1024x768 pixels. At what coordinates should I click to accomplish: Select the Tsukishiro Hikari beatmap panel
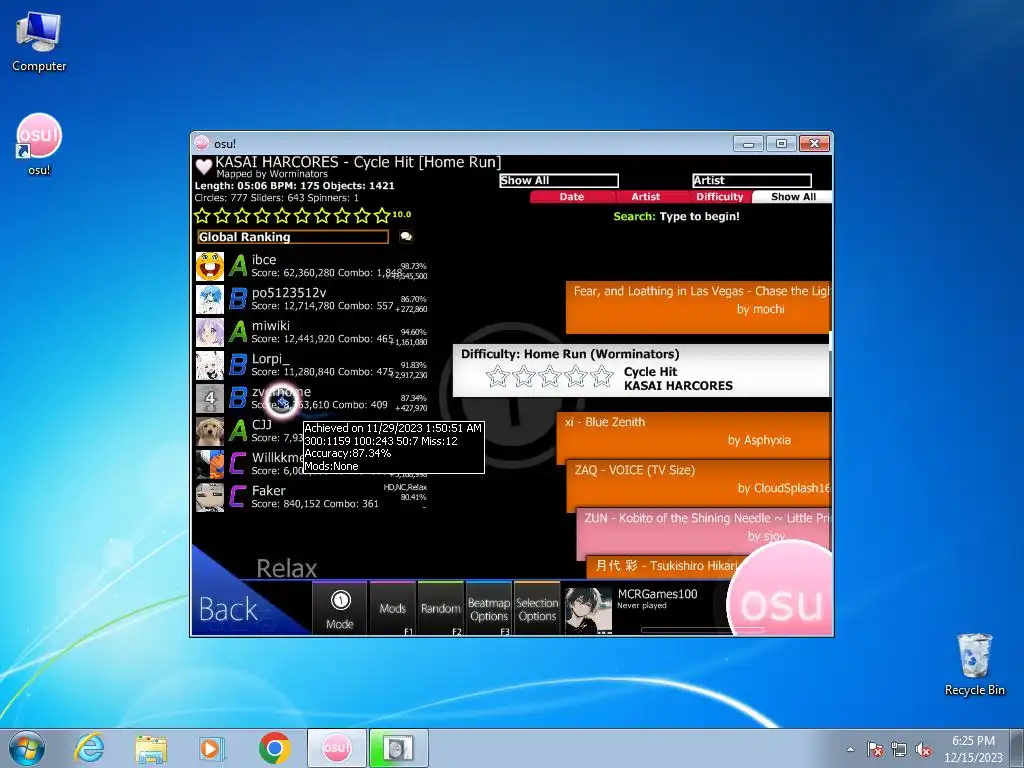660,566
